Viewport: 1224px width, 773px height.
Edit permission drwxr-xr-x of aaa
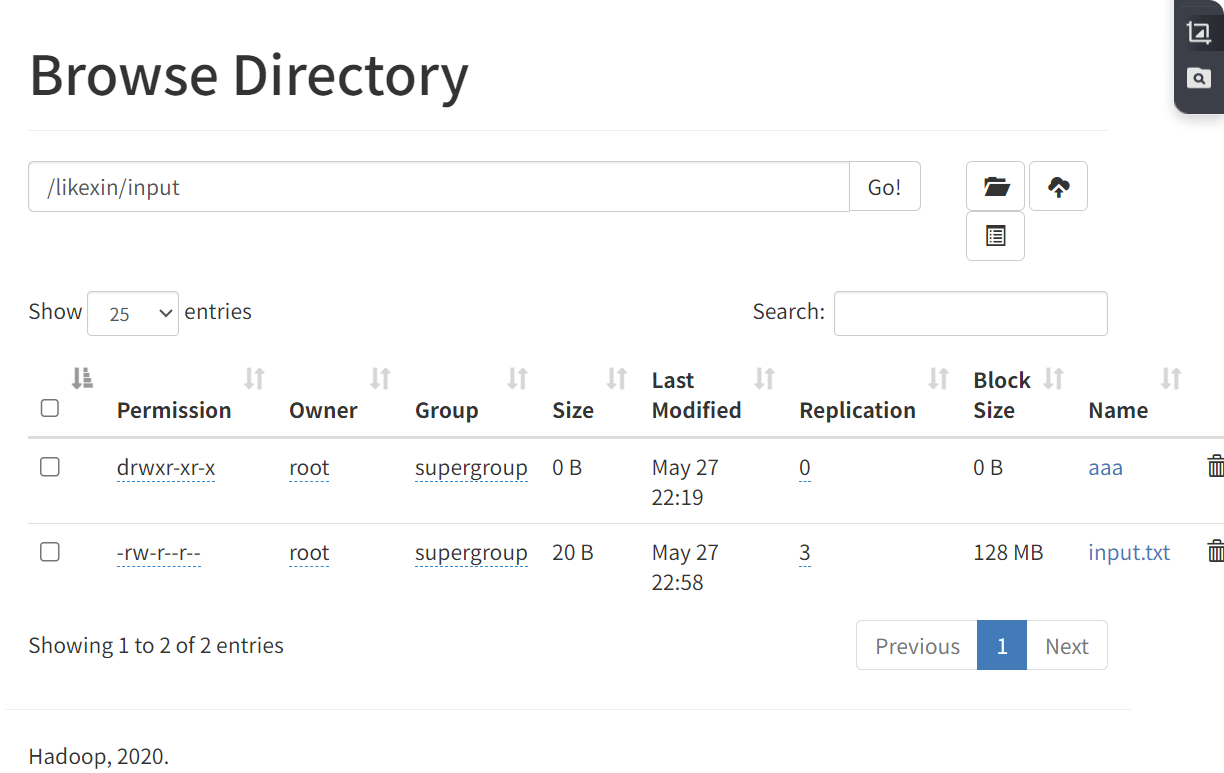tap(166, 467)
